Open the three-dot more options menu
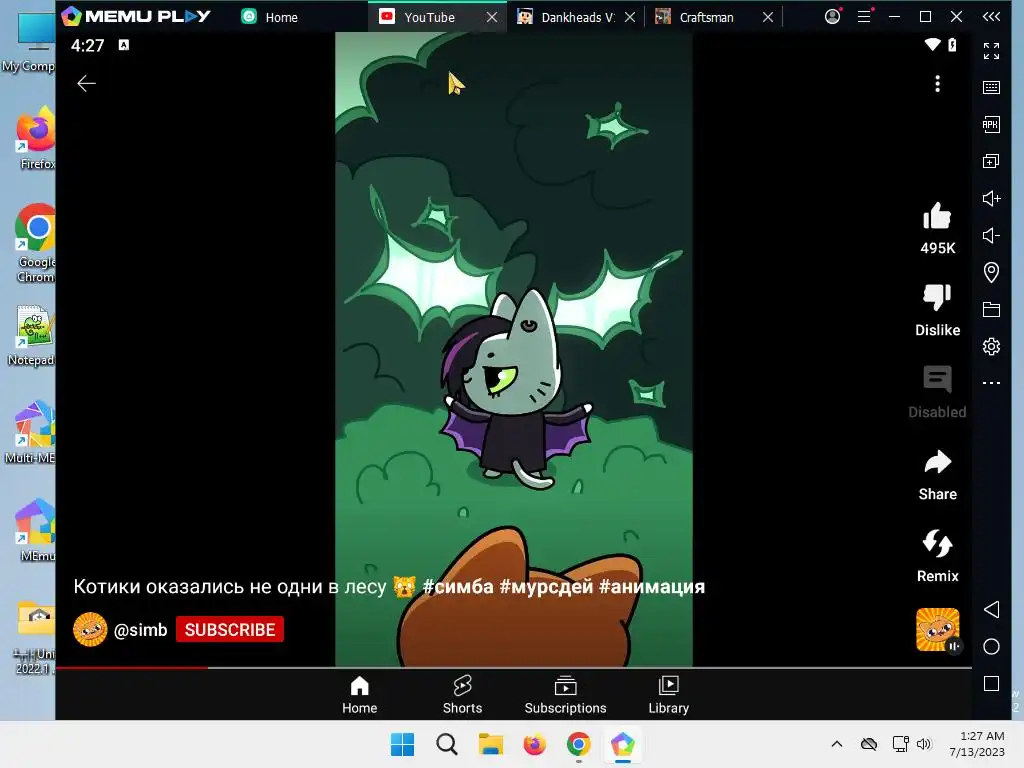This screenshot has width=1024, height=768. 937,84
